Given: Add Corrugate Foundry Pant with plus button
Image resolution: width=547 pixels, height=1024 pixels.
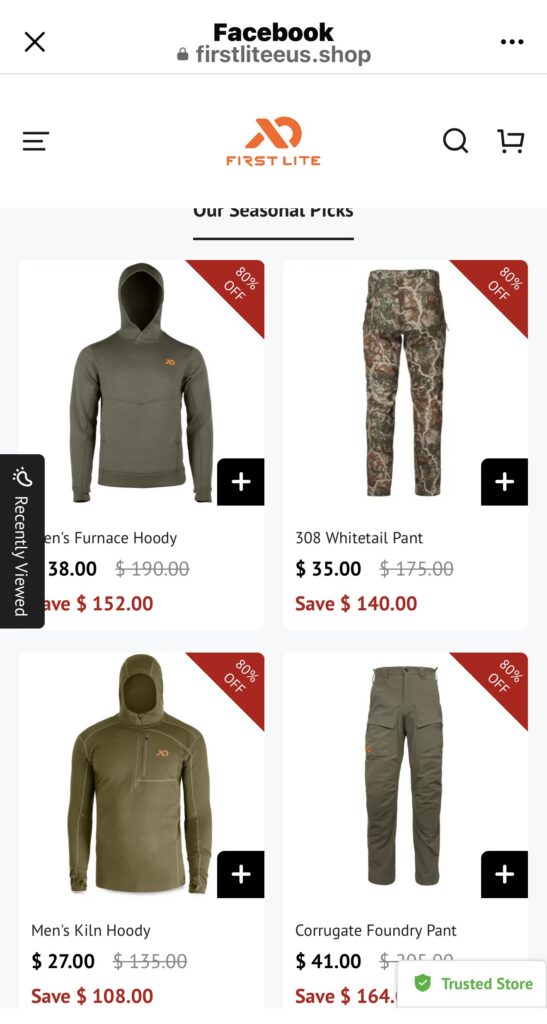Looking at the screenshot, I should coord(505,874).
